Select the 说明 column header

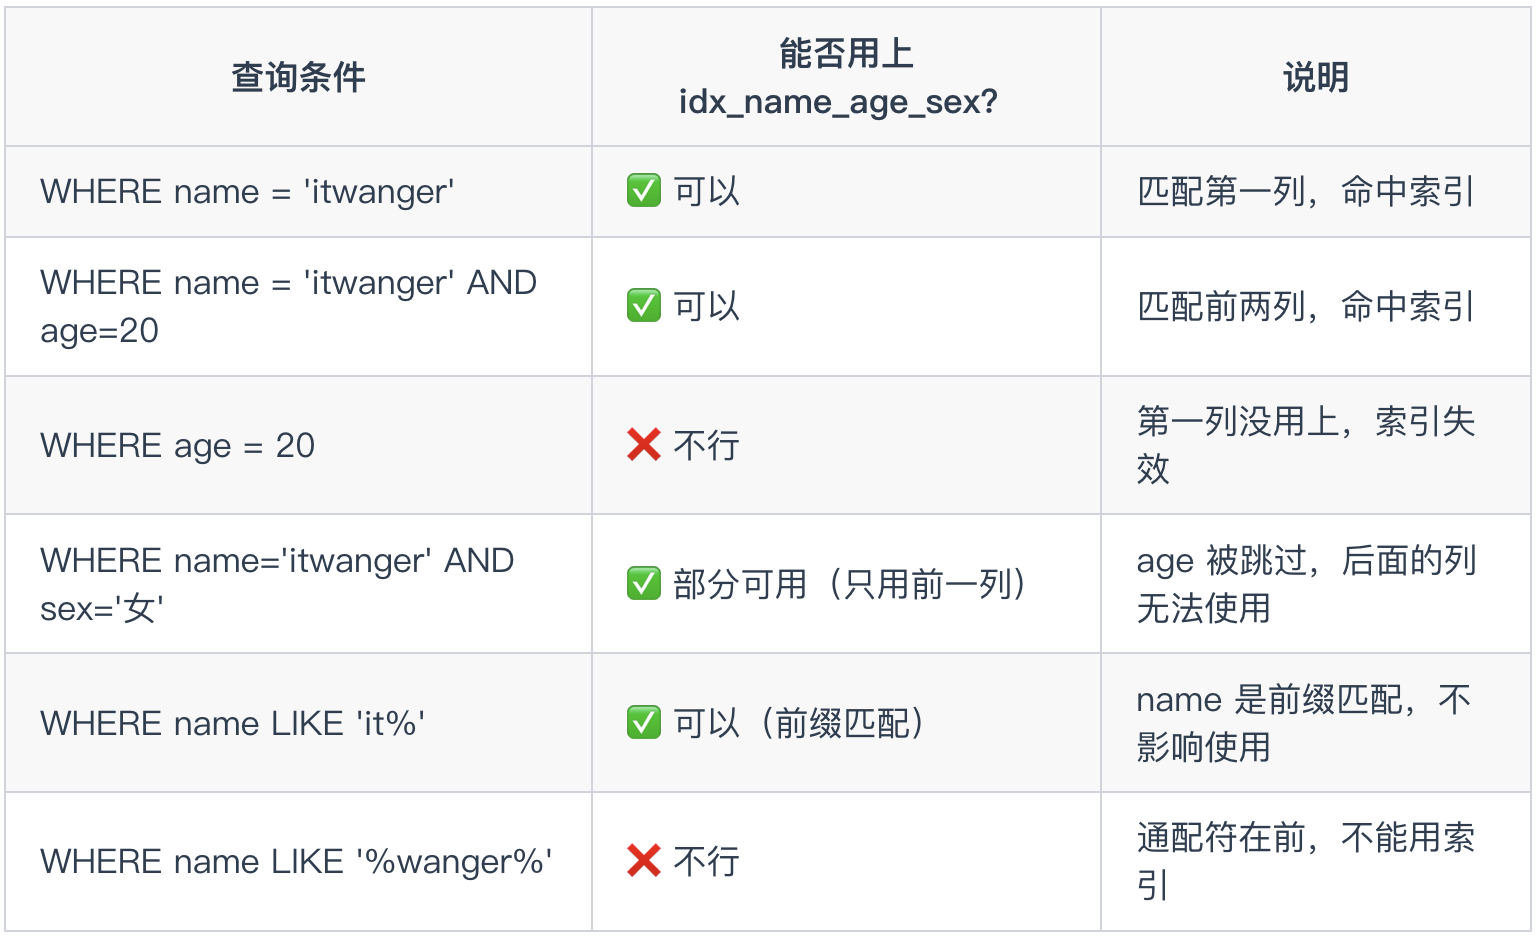click(x=1315, y=77)
